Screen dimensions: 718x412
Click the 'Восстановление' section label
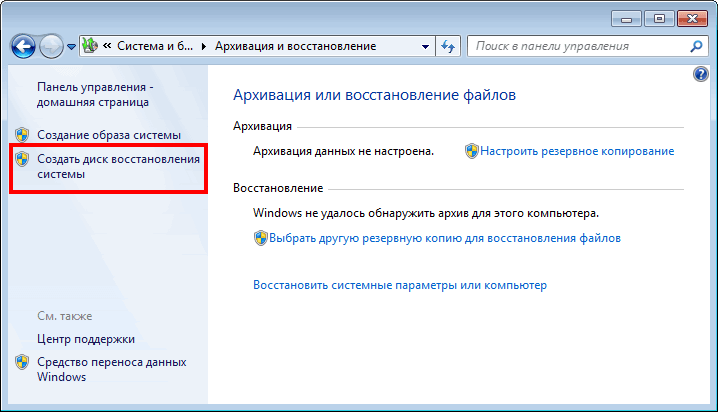278,188
